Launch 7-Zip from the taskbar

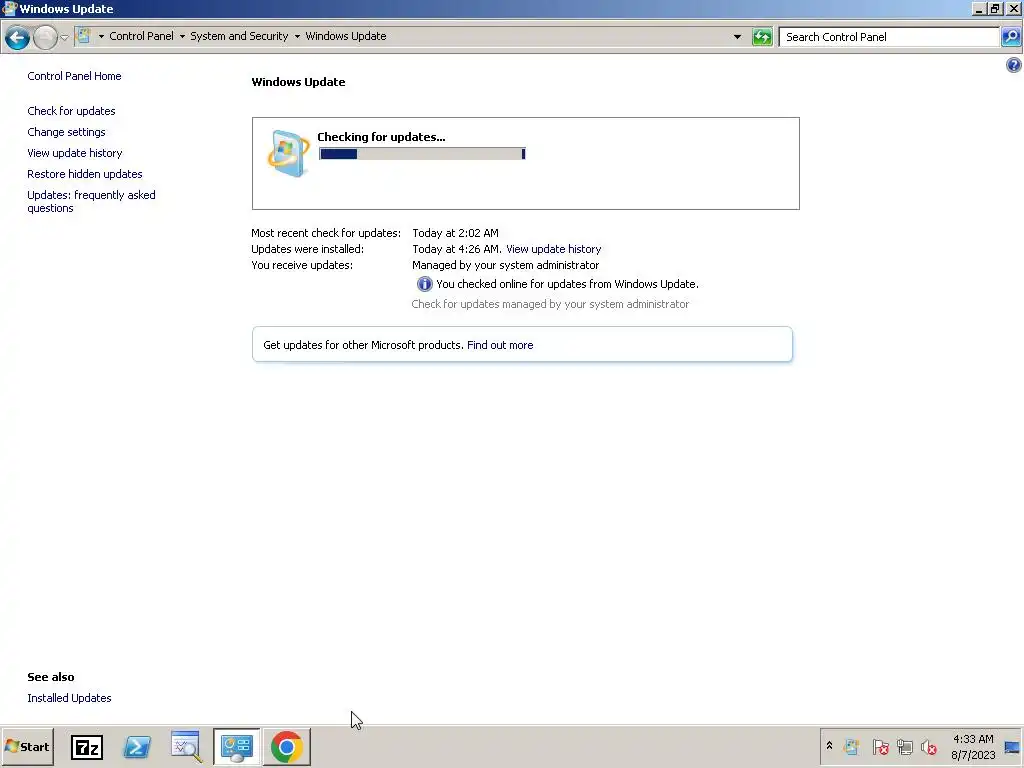[x=87, y=747]
